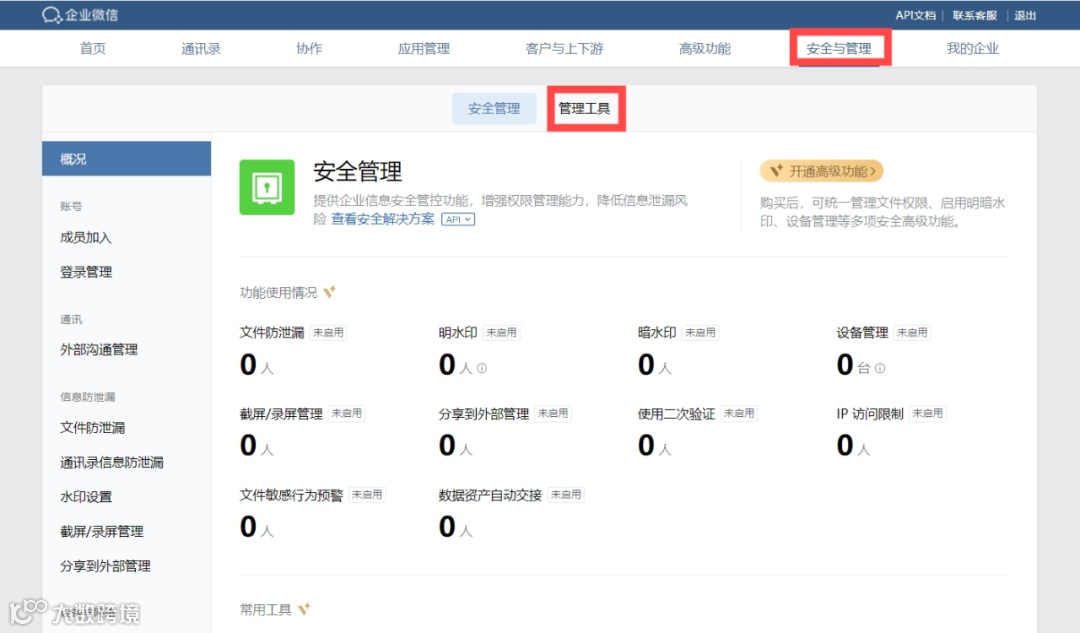1080x633 pixels.
Task: Click 未启用 tag beside 使用二次验证
Action: pos(739,414)
